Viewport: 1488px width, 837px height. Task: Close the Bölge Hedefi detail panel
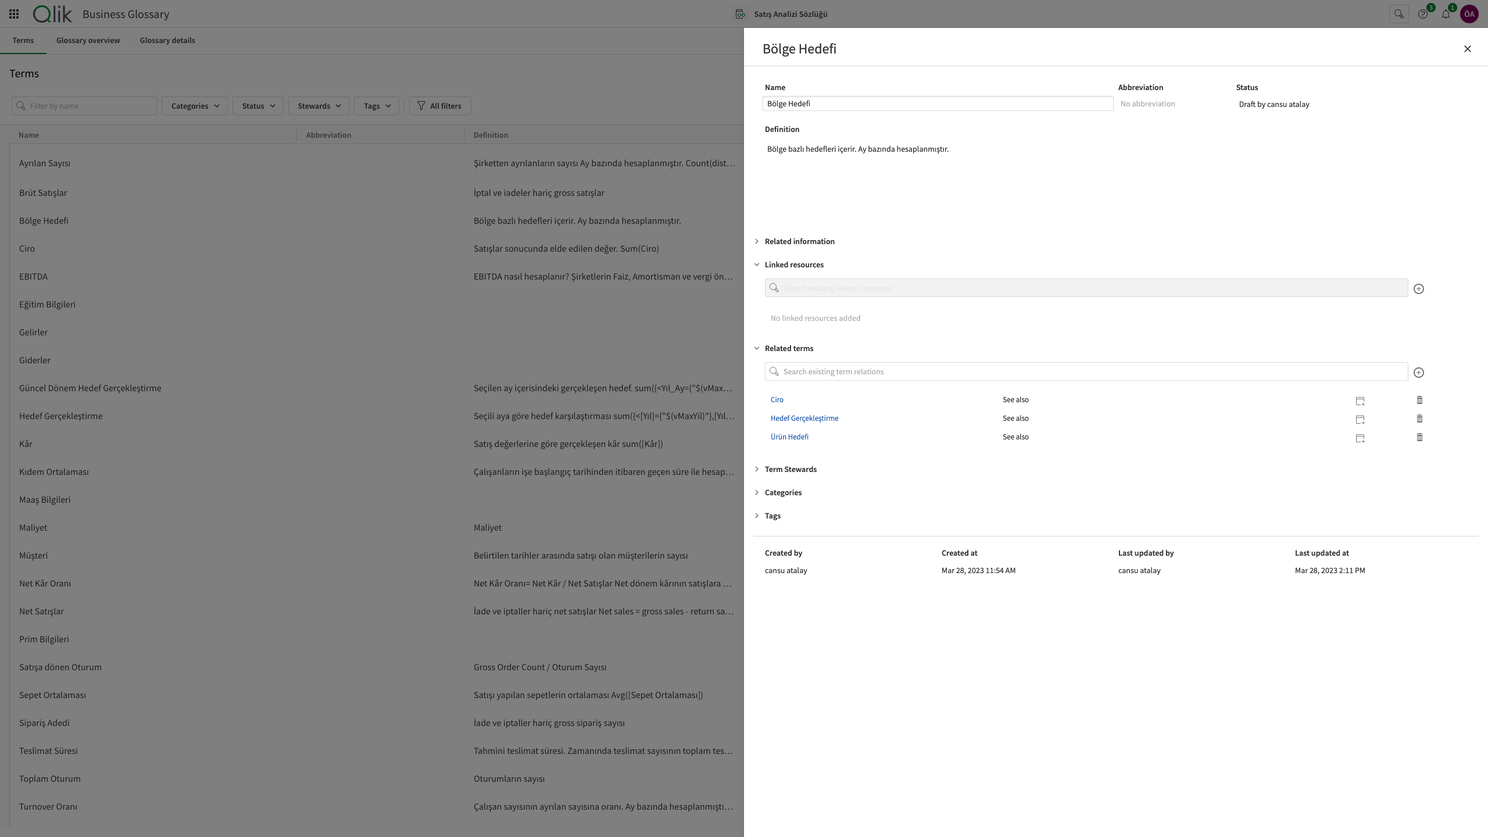(1467, 49)
